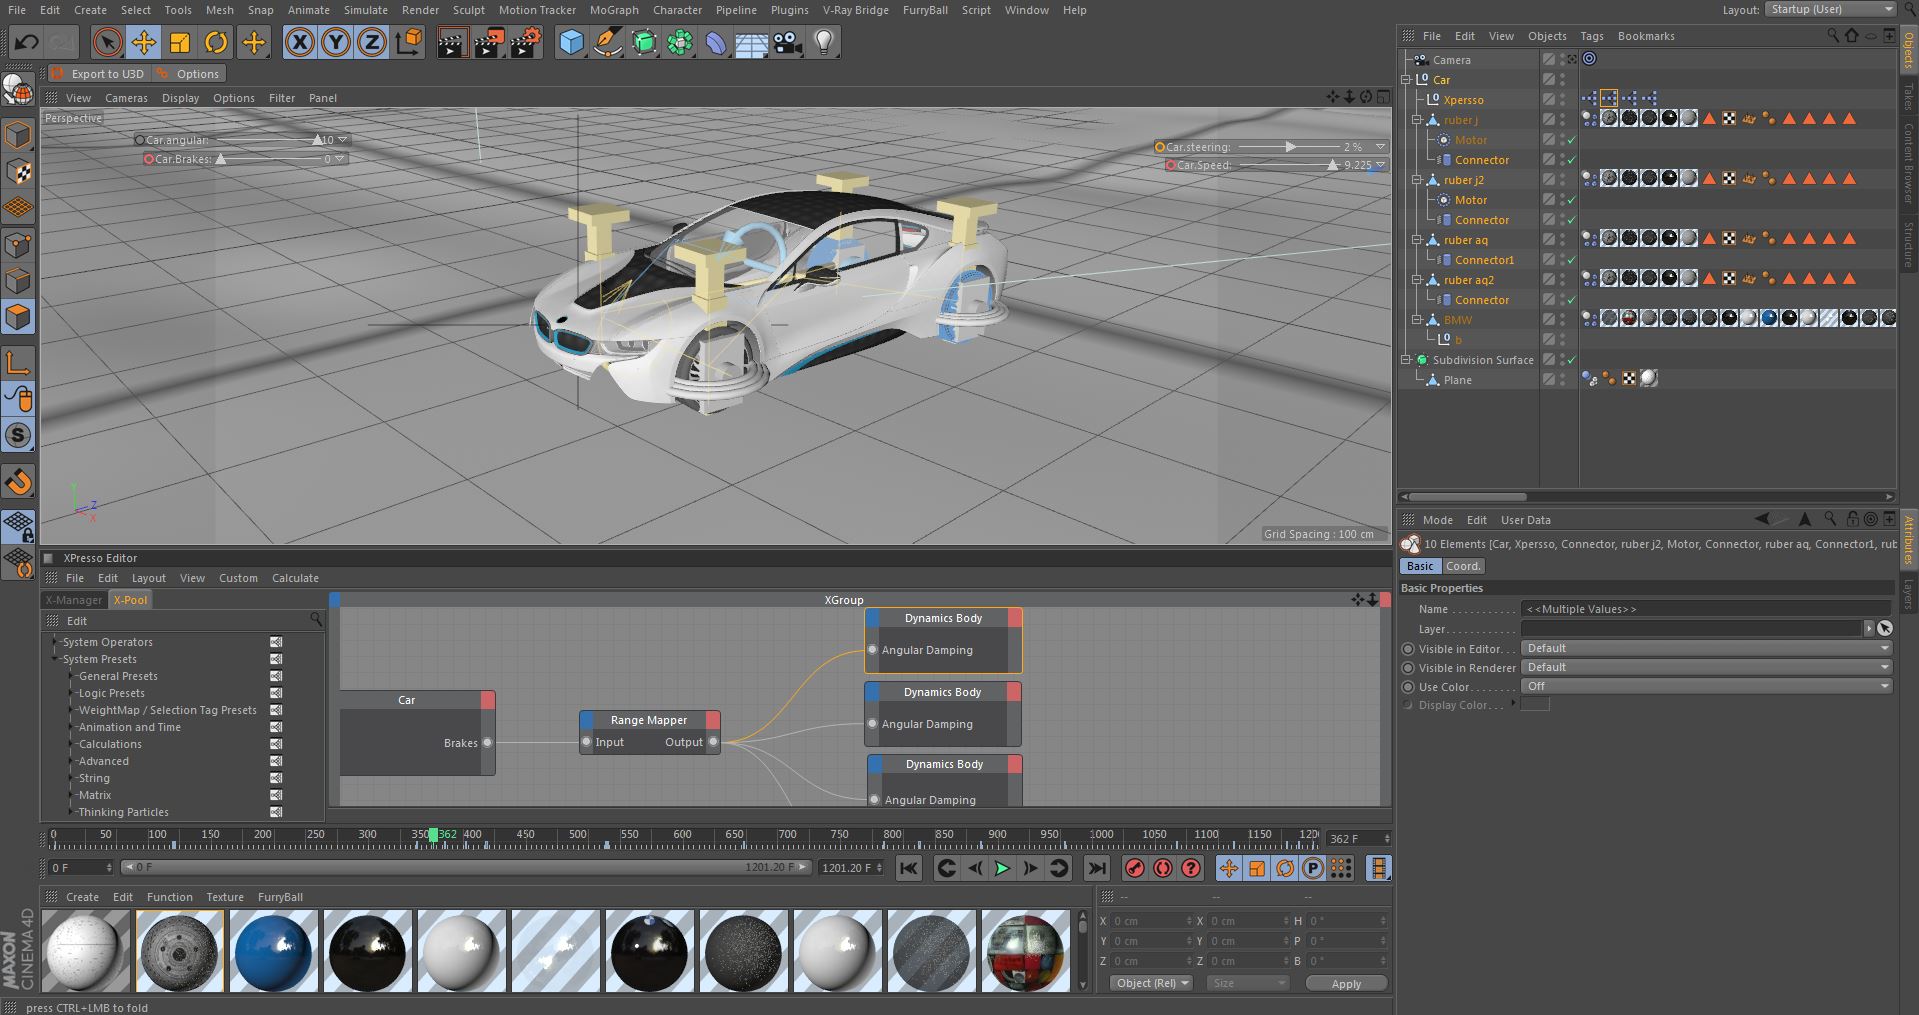Open the Simulate menu
The width and height of the screenshot is (1919, 1015).
point(366,10)
